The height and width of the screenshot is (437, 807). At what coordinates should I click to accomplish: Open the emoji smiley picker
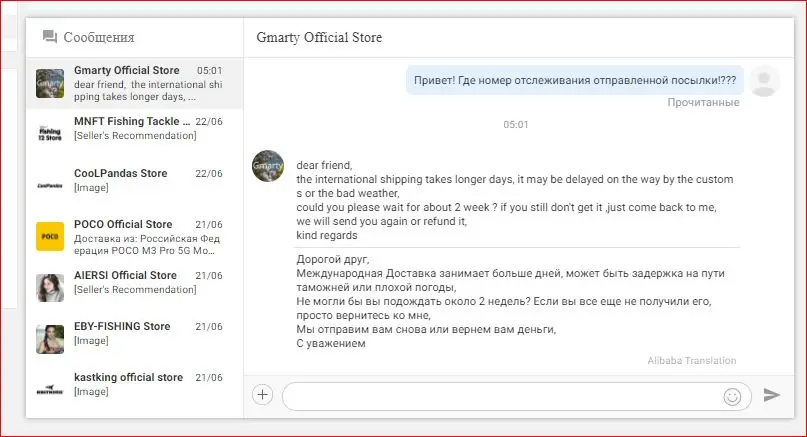click(x=732, y=396)
